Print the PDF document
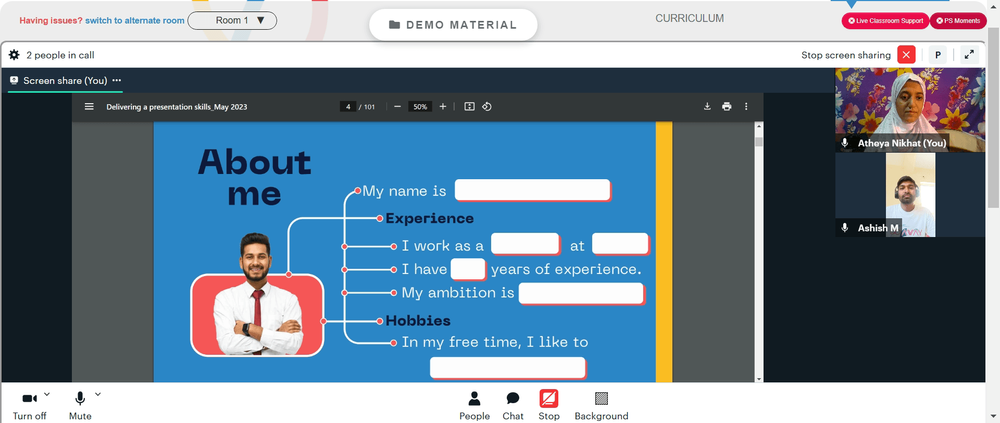Viewport: 1000px width, 423px height. click(726, 107)
